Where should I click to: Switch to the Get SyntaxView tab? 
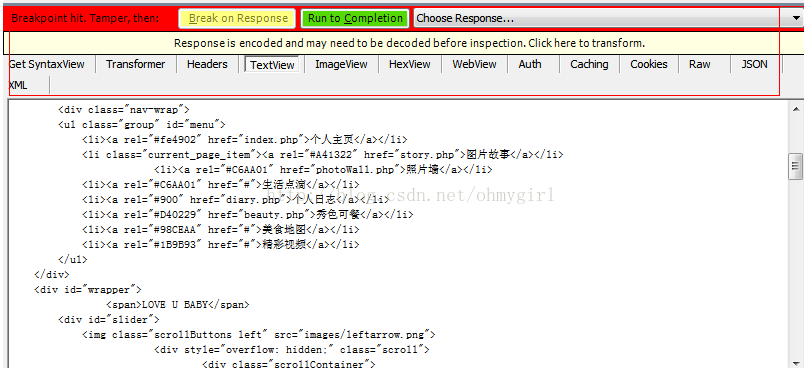tap(47, 64)
